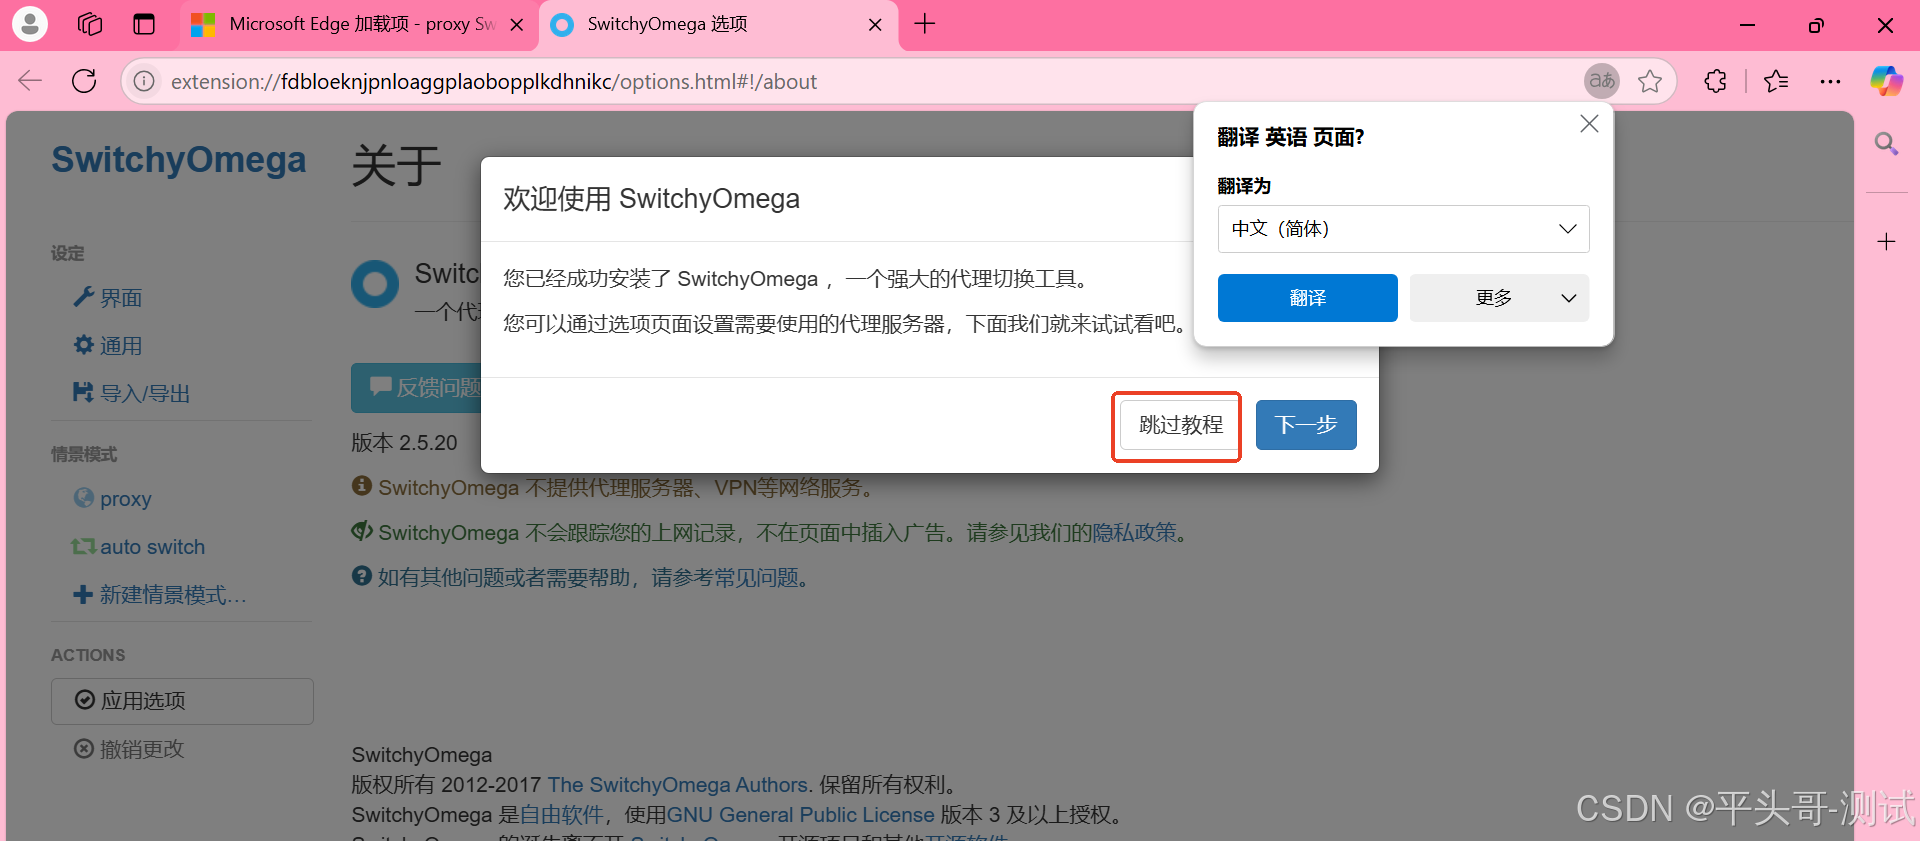Click the 撤销更改 button

[x=129, y=748]
